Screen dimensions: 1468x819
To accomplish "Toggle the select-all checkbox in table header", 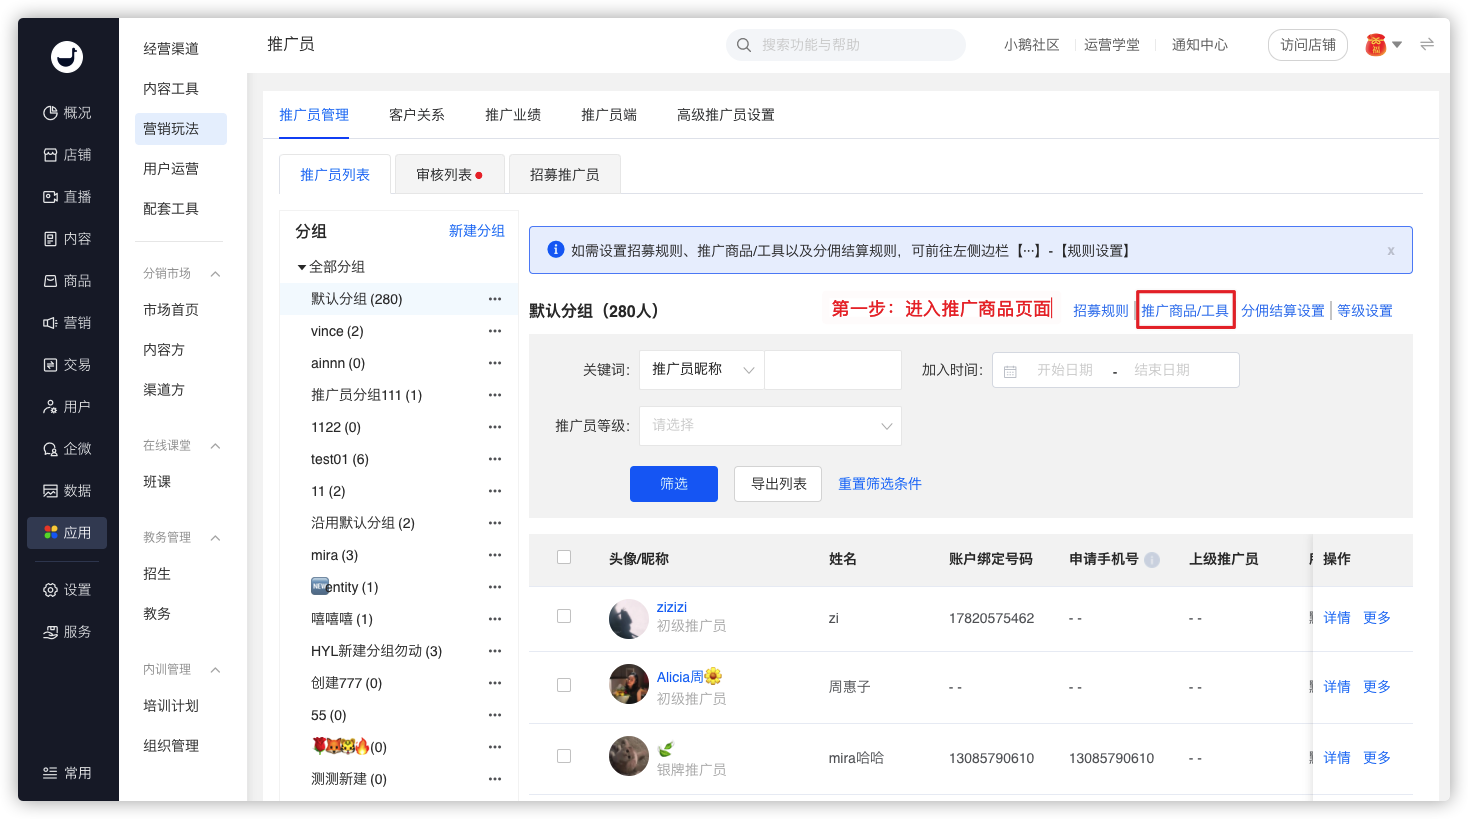I will click(x=564, y=558).
